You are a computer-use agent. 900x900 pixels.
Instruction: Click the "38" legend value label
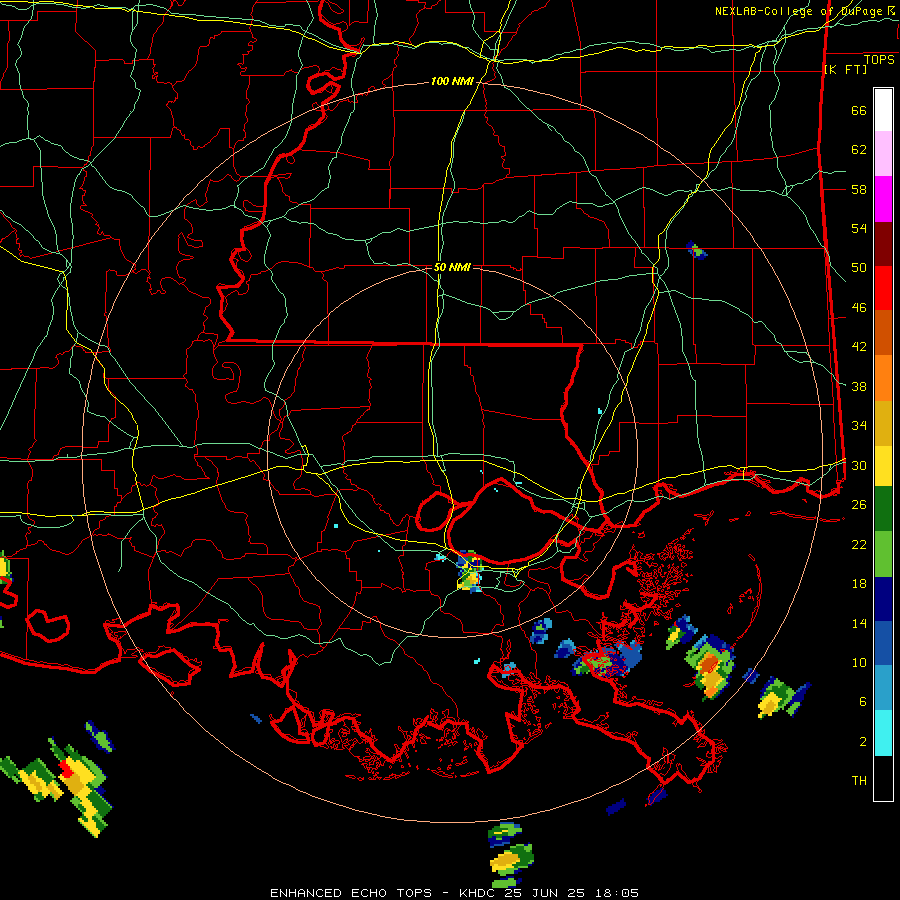[859, 387]
